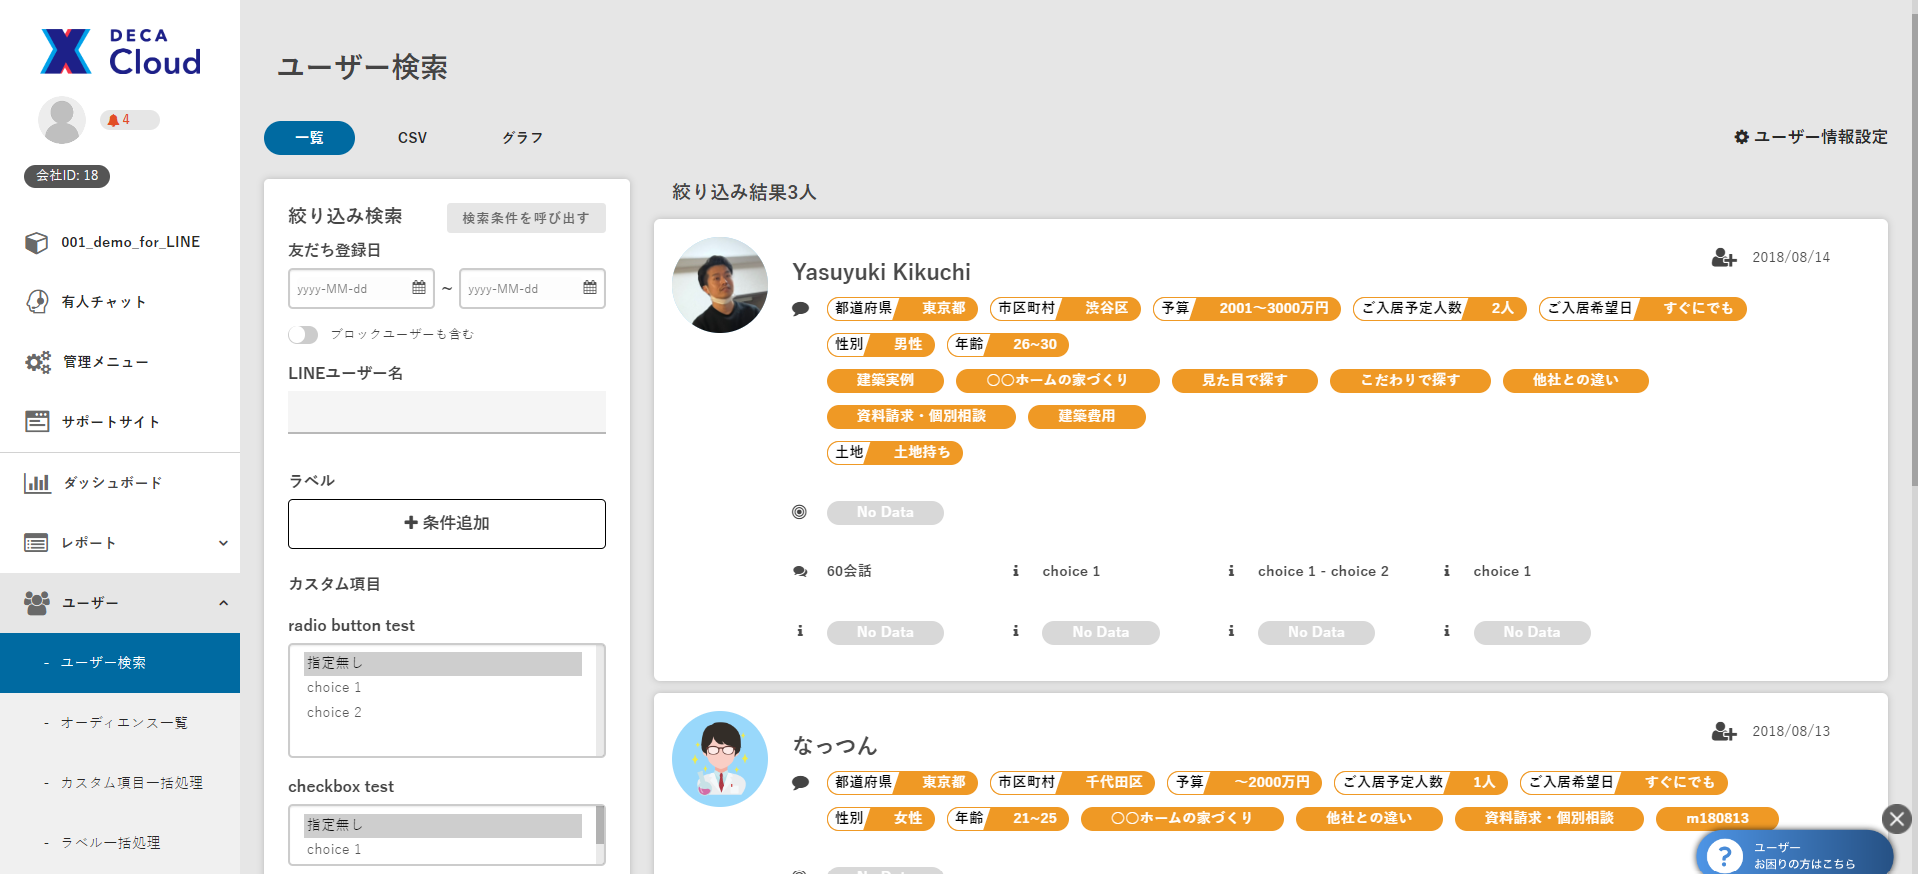Open ユーザー情報設定 settings link
This screenshot has height=874, width=1918.
pos(1811,137)
